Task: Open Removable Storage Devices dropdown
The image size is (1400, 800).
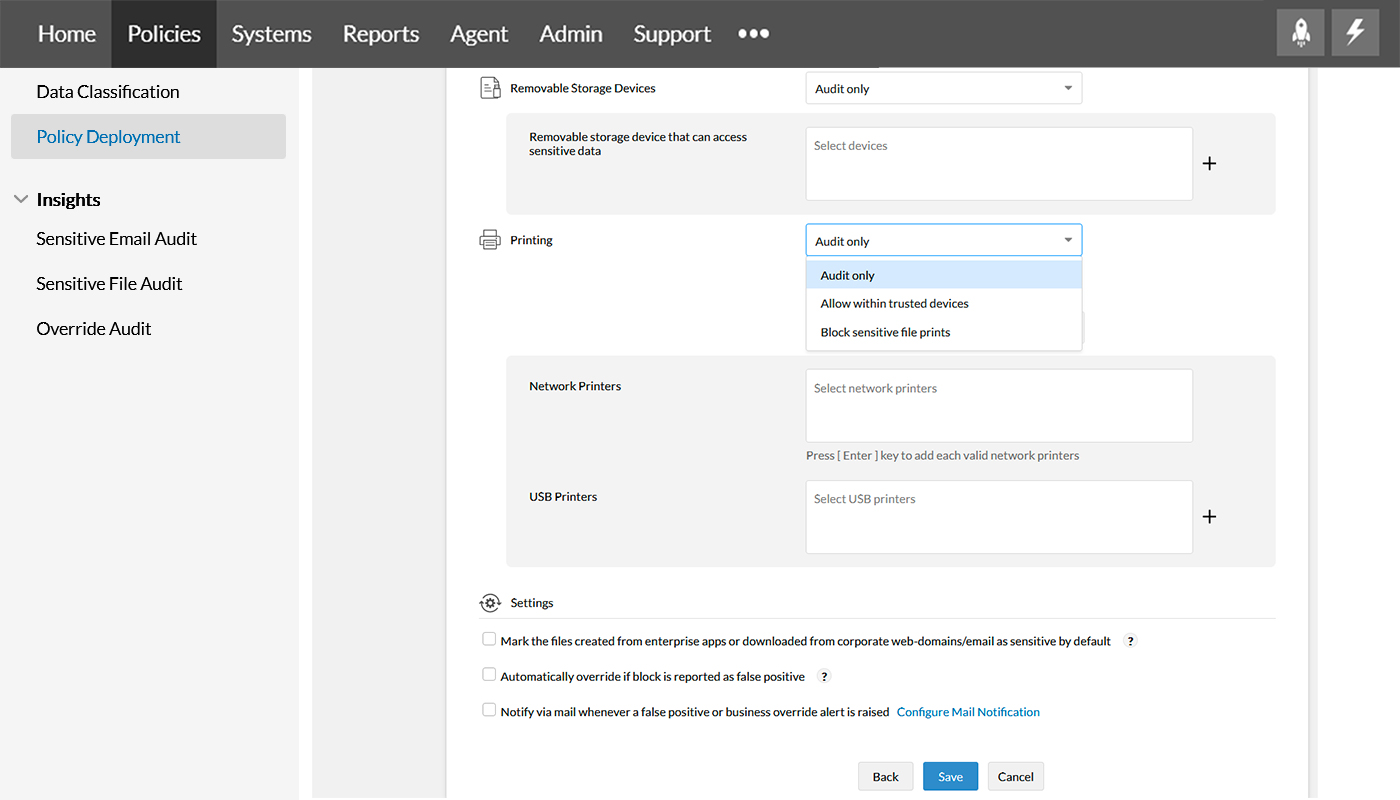Action: point(943,89)
